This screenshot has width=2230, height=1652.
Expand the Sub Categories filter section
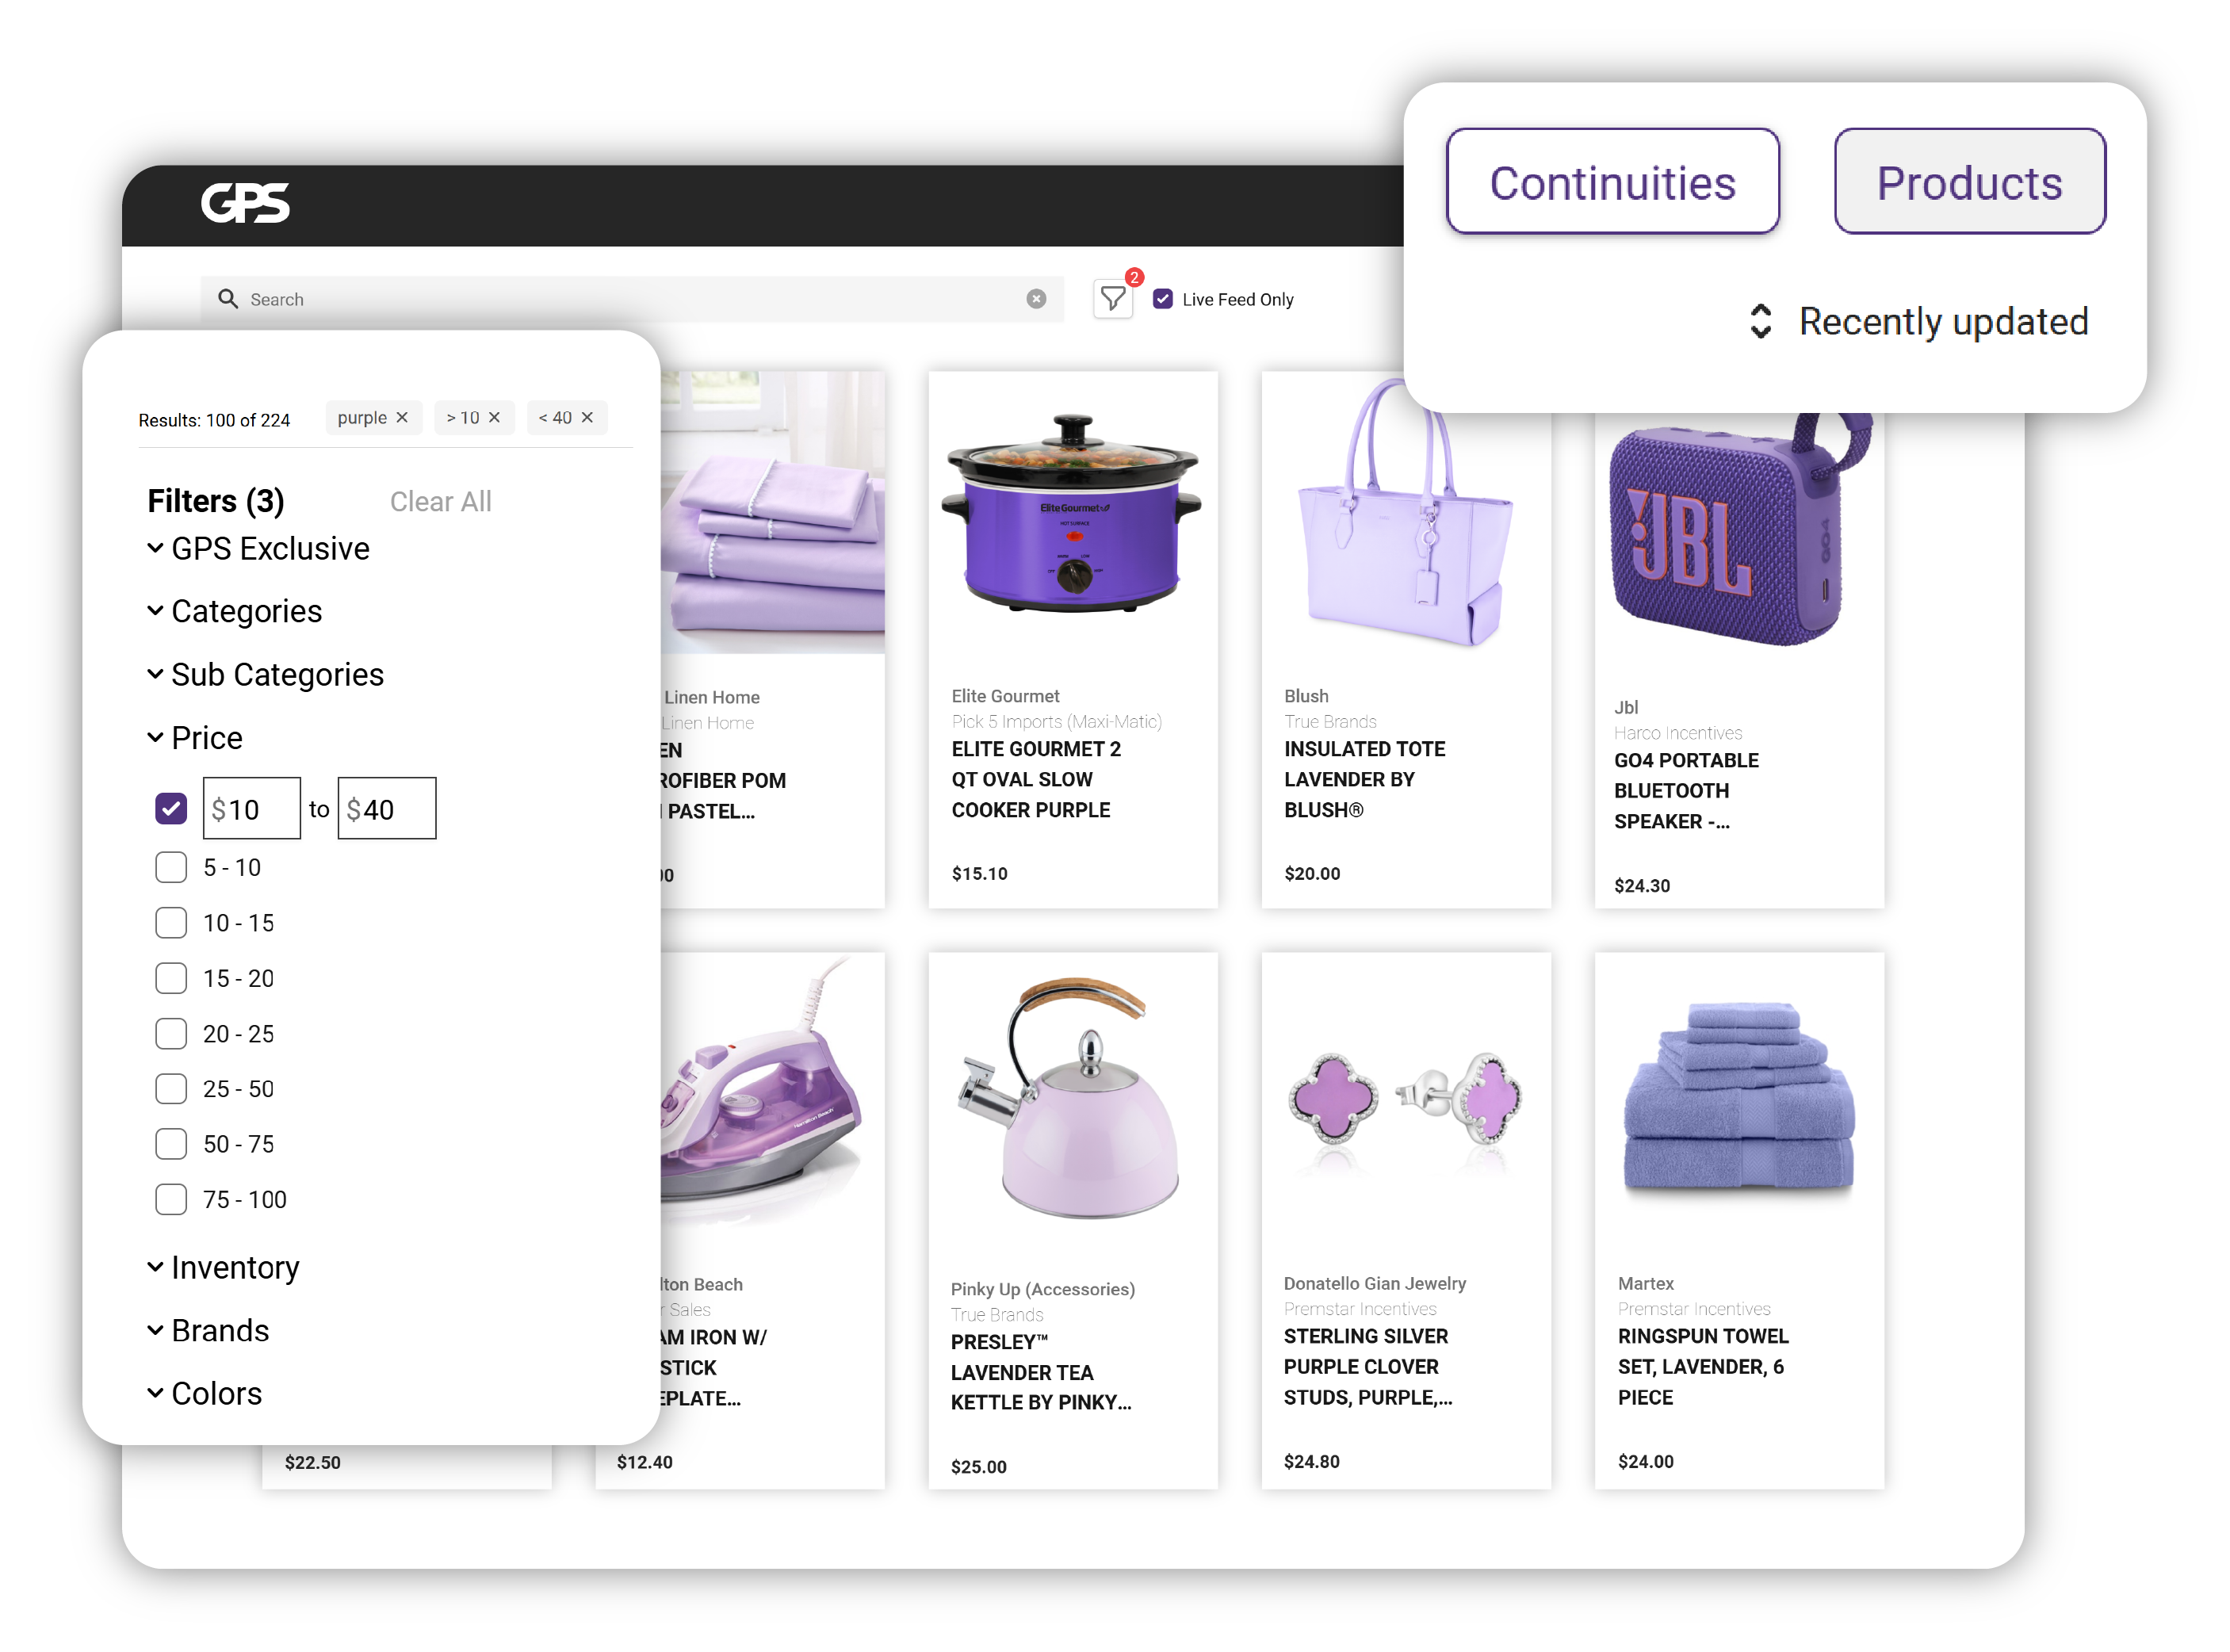pos(266,674)
